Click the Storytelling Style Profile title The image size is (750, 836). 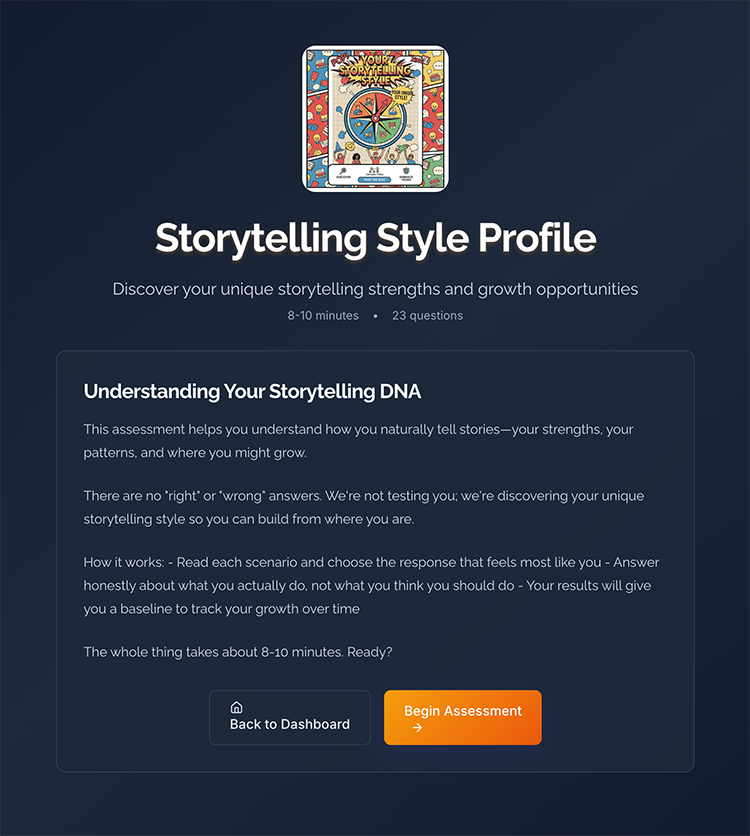click(375, 239)
